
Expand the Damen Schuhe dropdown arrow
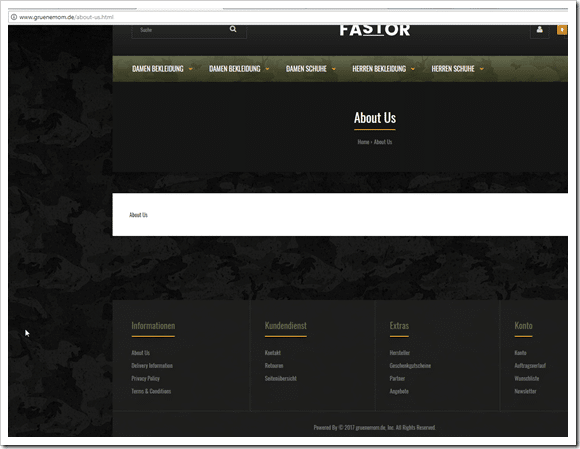(x=334, y=69)
